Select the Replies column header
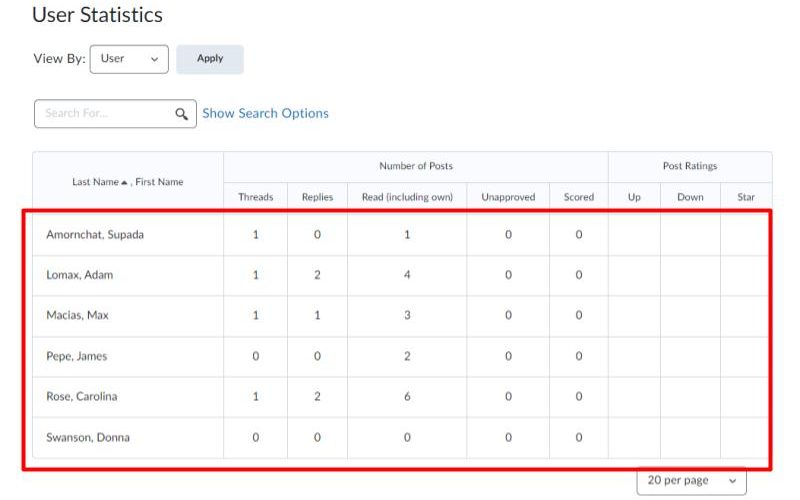Viewport: 800px width, 500px height. (x=317, y=197)
